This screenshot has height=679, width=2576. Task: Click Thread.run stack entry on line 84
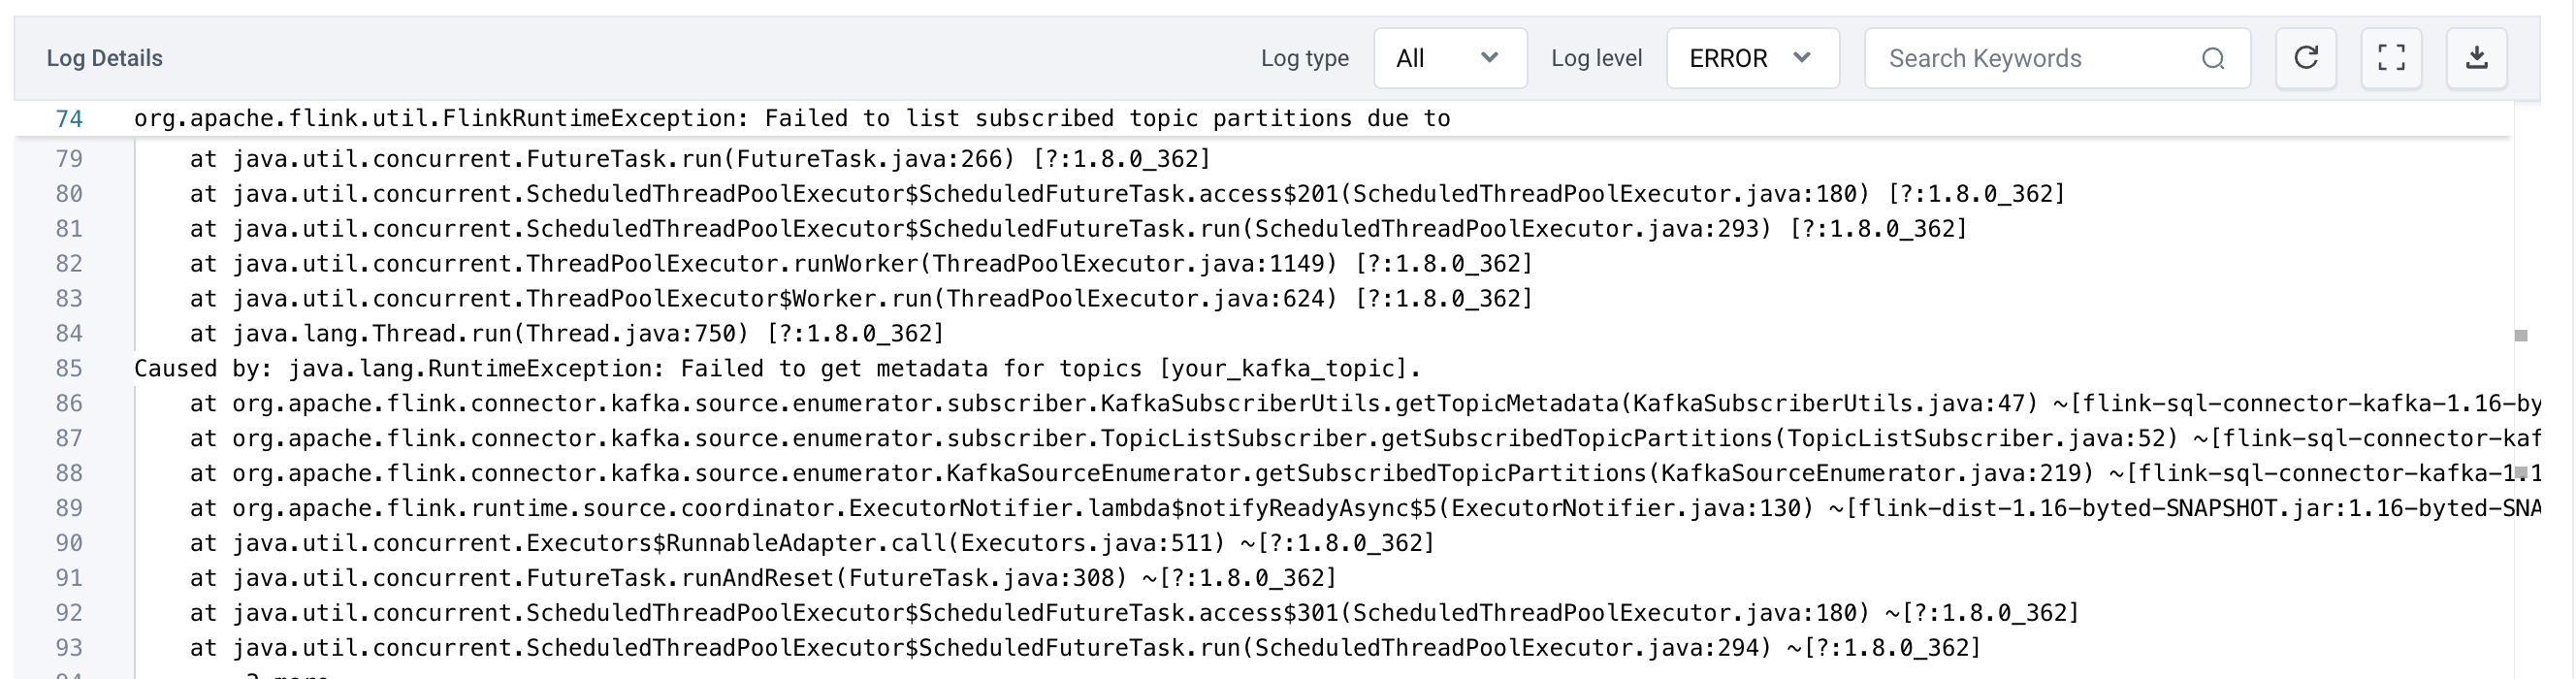coord(567,334)
